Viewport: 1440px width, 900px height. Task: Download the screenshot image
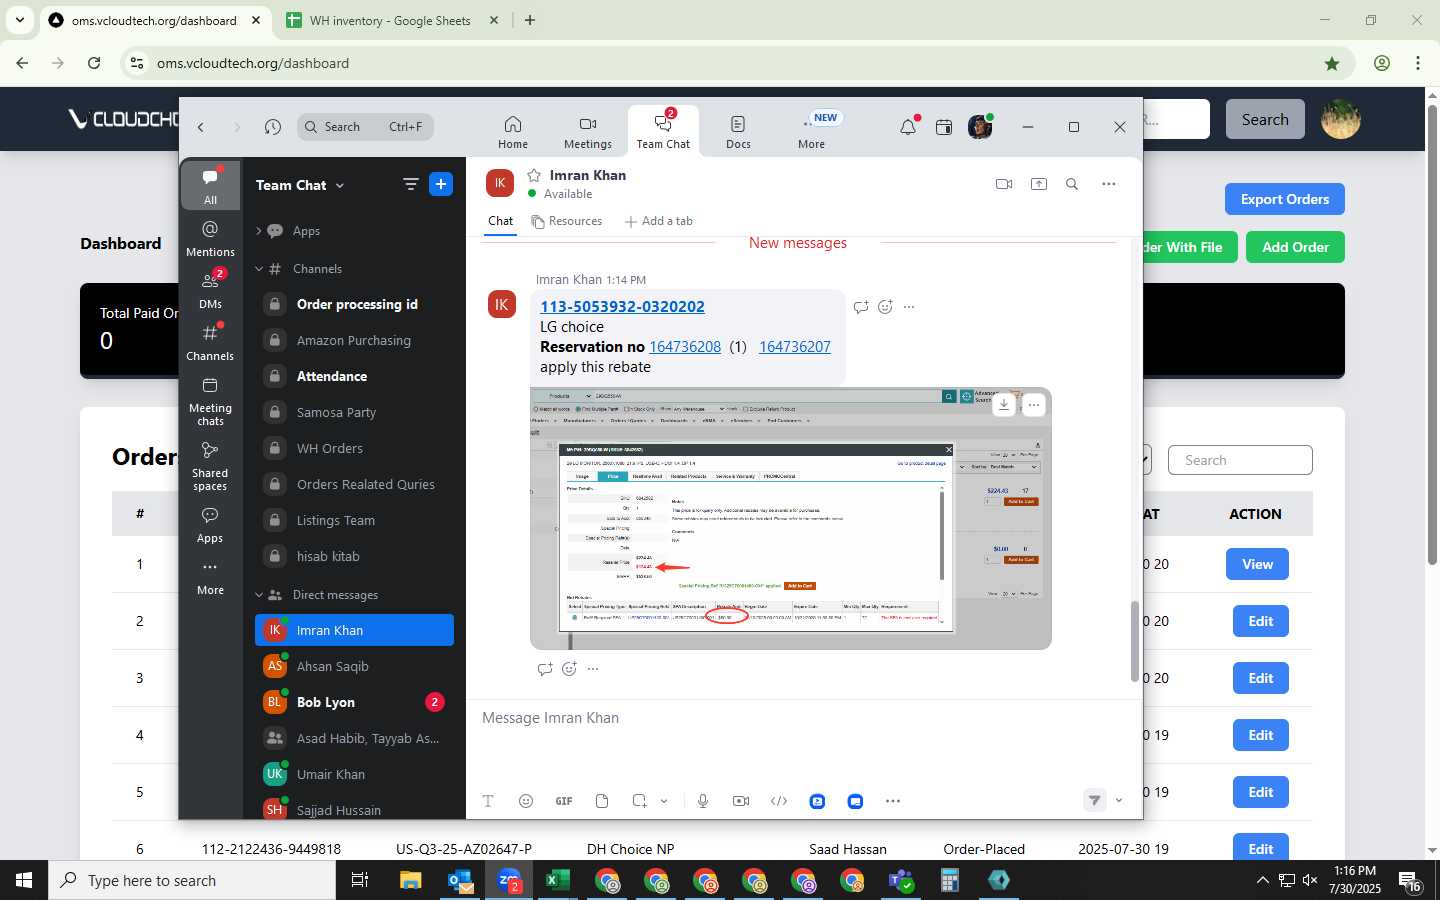(1004, 405)
